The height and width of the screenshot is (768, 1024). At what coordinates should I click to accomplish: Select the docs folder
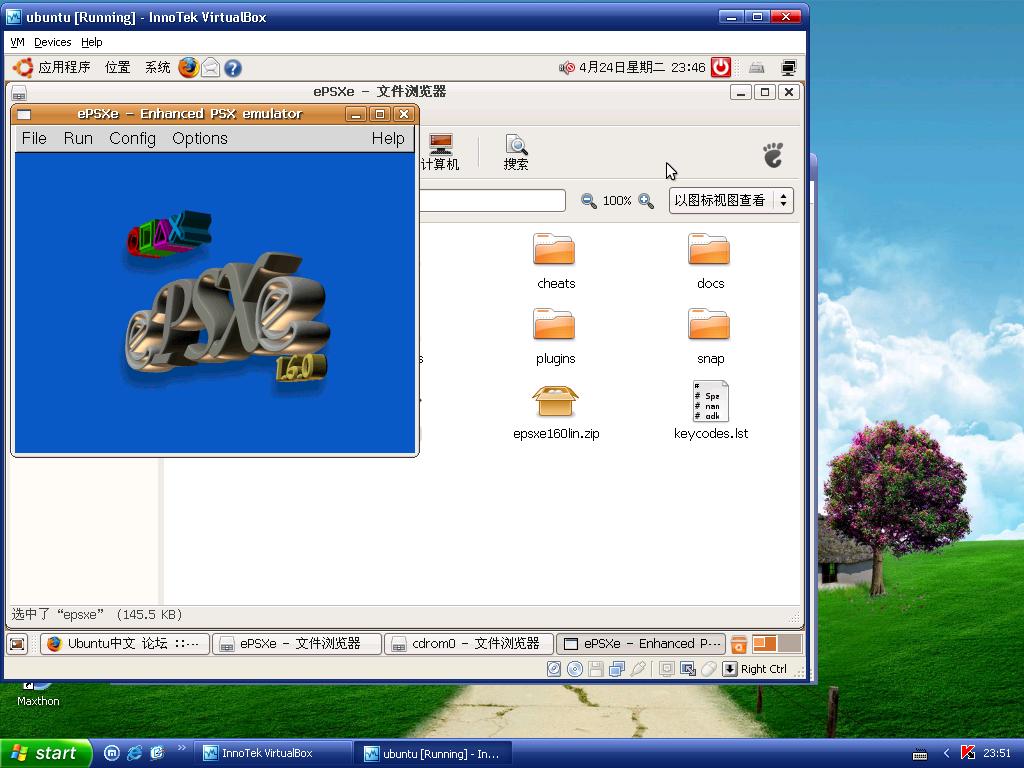tap(710, 261)
